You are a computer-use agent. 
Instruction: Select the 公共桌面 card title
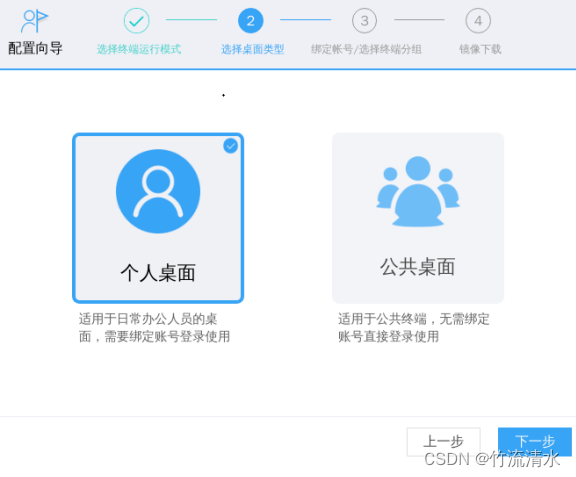click(x=418, y=267)
